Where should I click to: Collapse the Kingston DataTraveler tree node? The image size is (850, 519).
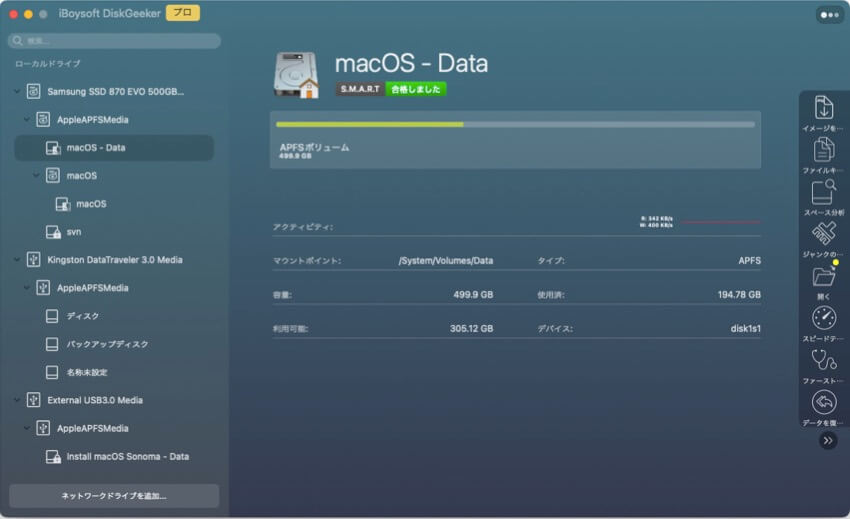point(17,260)
